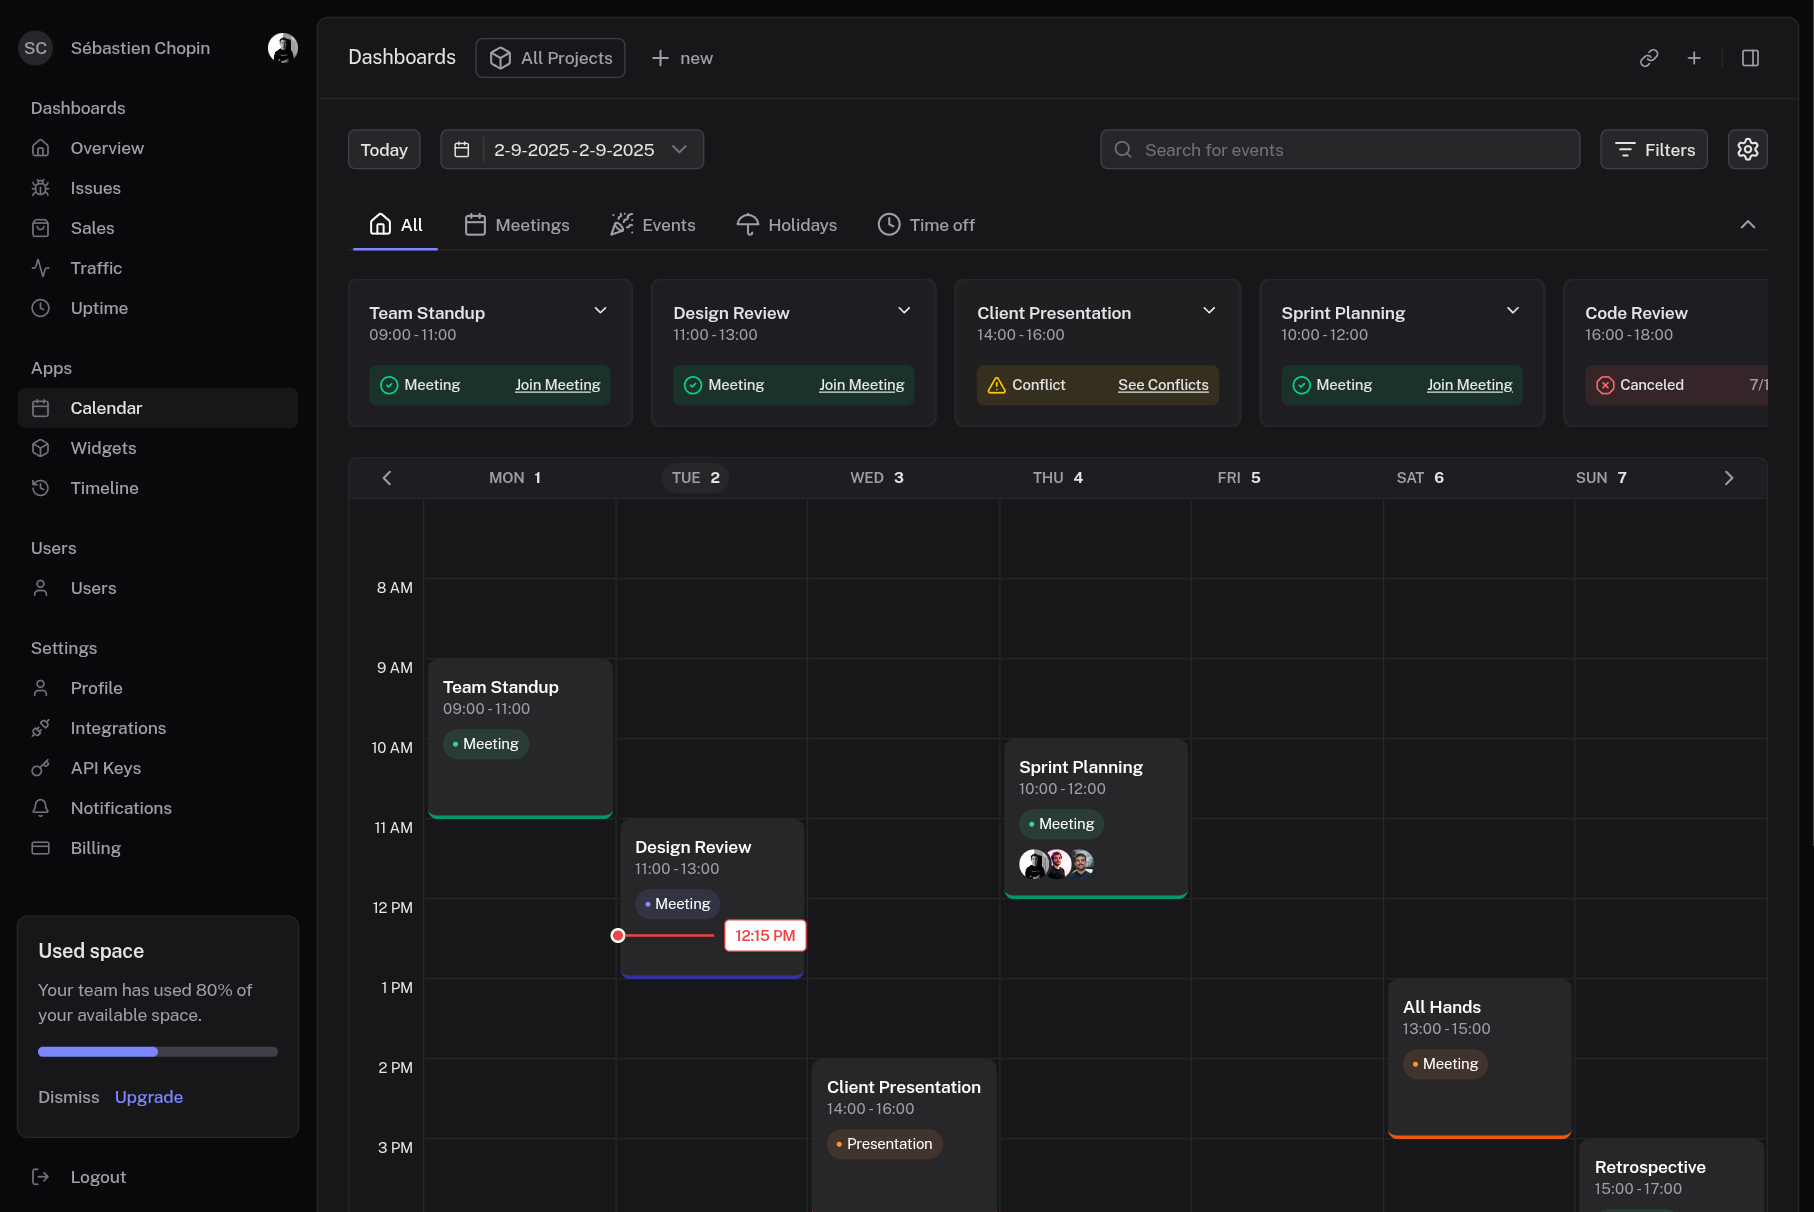Toggle the side panel layout icon
The image size is (1814, 1212).
coord(1750,58)
